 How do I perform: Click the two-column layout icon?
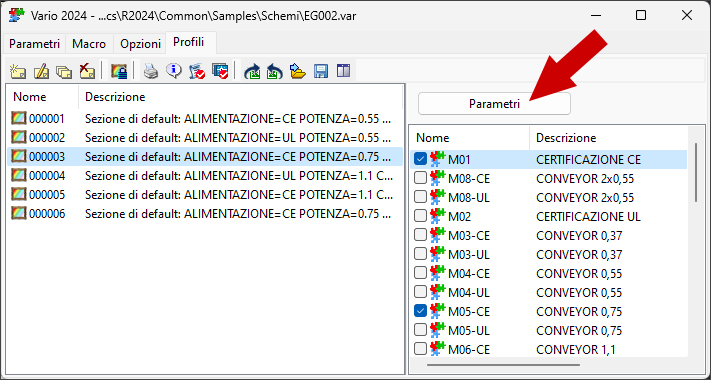pyautogui.click(x=344, y=71)
